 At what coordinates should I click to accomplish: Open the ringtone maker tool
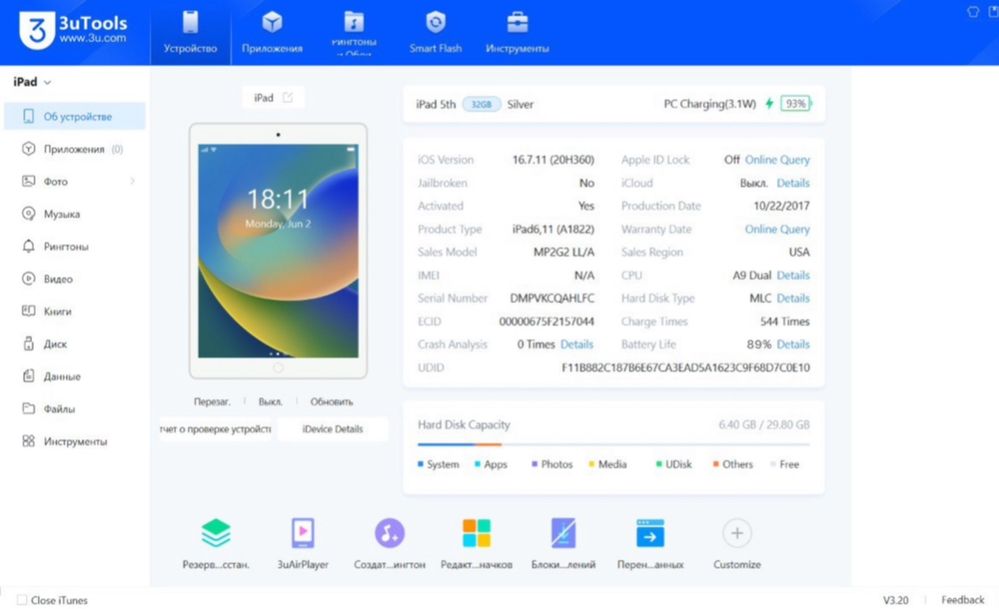click(389, 543)
